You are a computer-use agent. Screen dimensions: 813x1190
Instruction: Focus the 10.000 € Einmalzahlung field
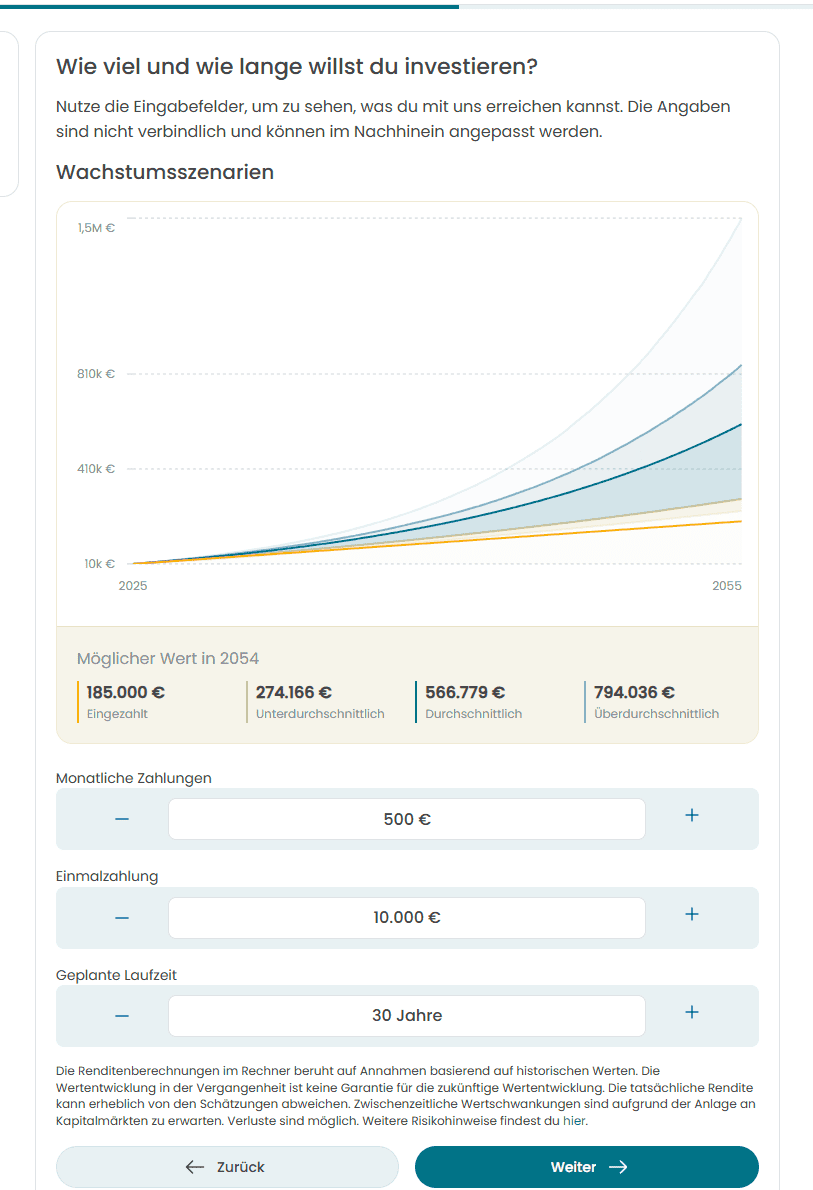(x=407, y=917)
